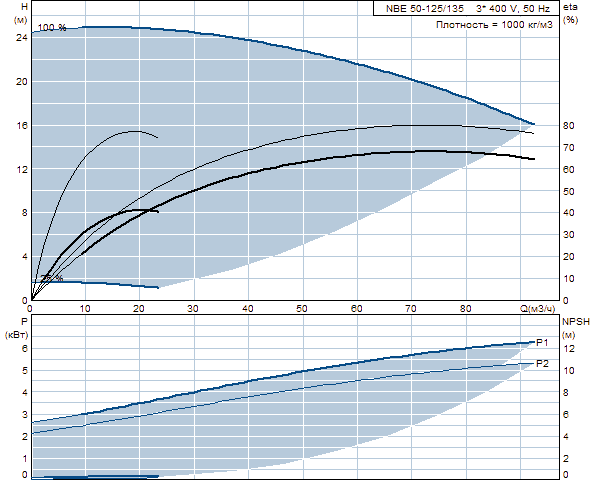
Task: Click the 50 tick on flow axis
Action: (x=302, y=309)
